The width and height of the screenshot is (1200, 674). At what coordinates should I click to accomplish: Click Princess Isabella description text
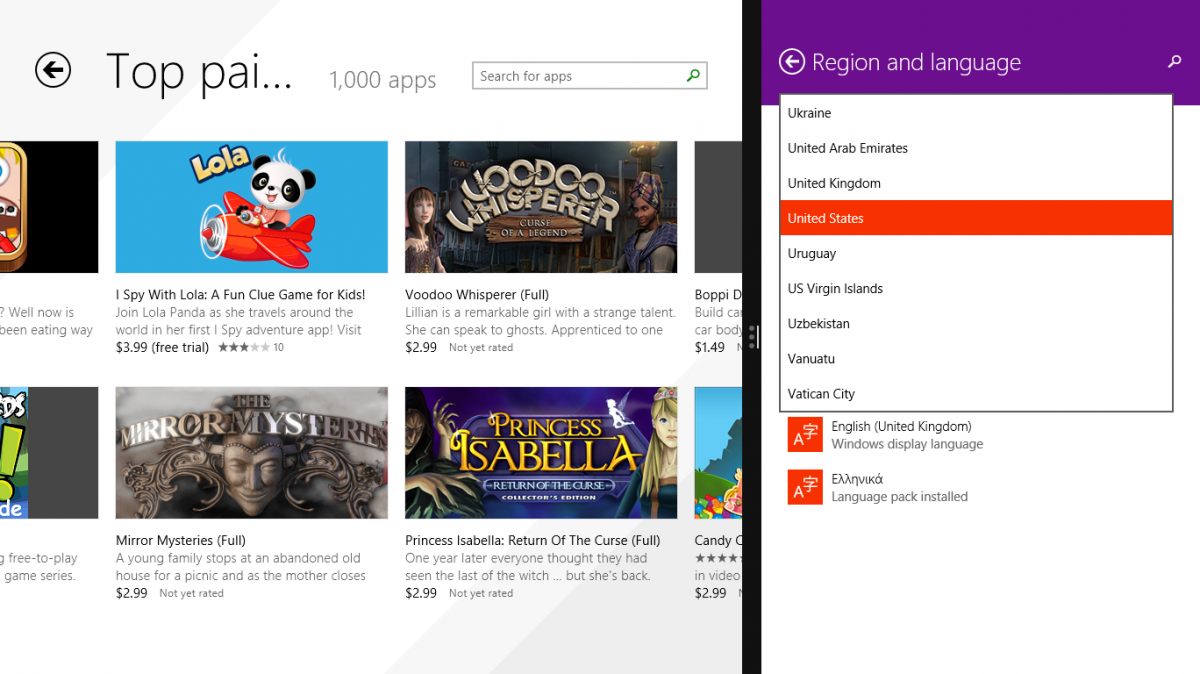528,567
